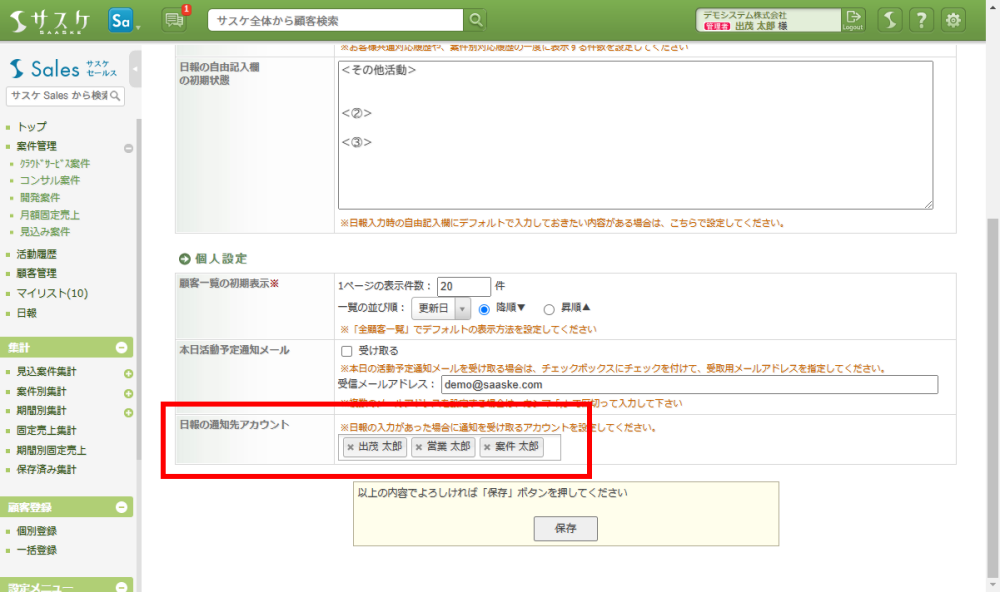The height and width of the screenshot is (592, 1000).
Task: Open コンサル案件 link
Action: click(x=50, y=181)
